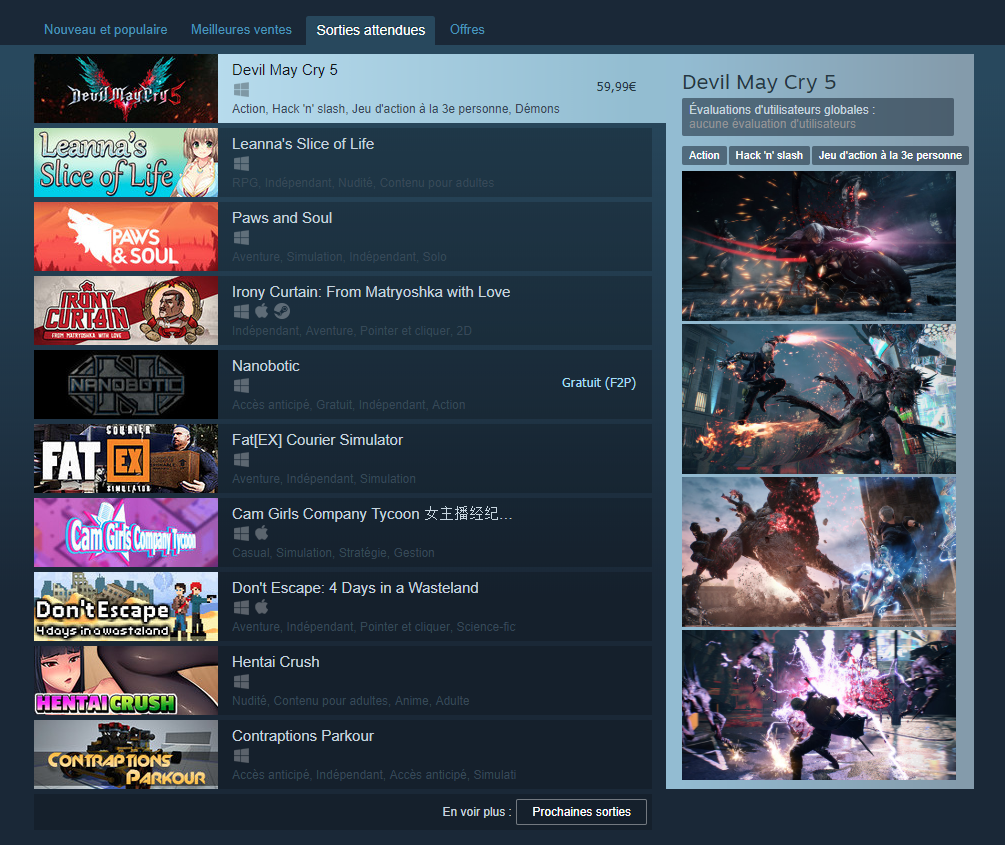
Task: Open the Meilleures ventes tab
Action: [241, 29]
